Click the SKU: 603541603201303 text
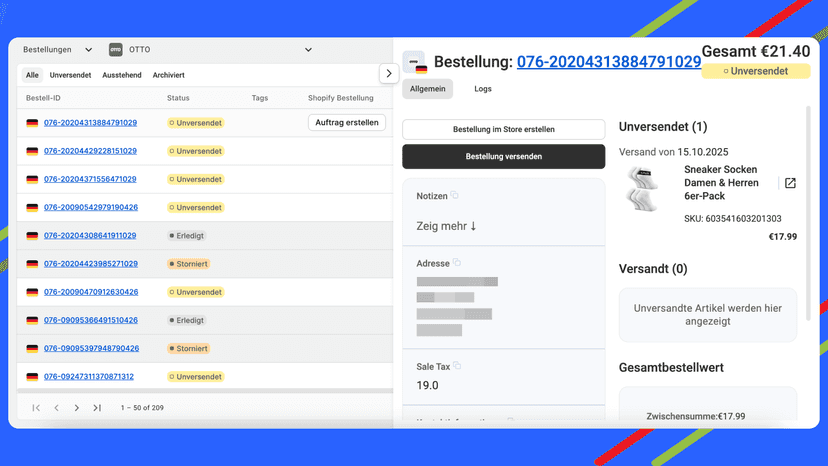 732,219
